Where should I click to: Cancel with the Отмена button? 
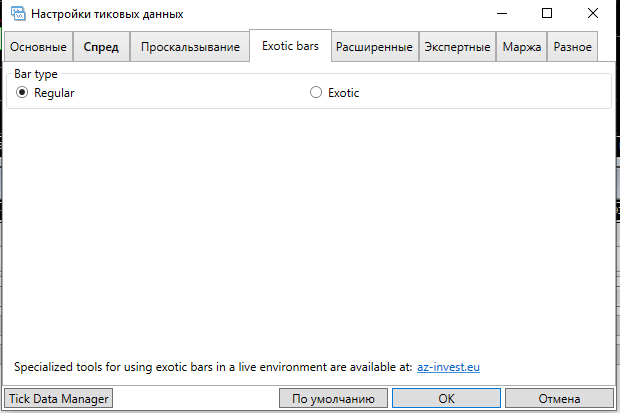(x=559, y=398)
